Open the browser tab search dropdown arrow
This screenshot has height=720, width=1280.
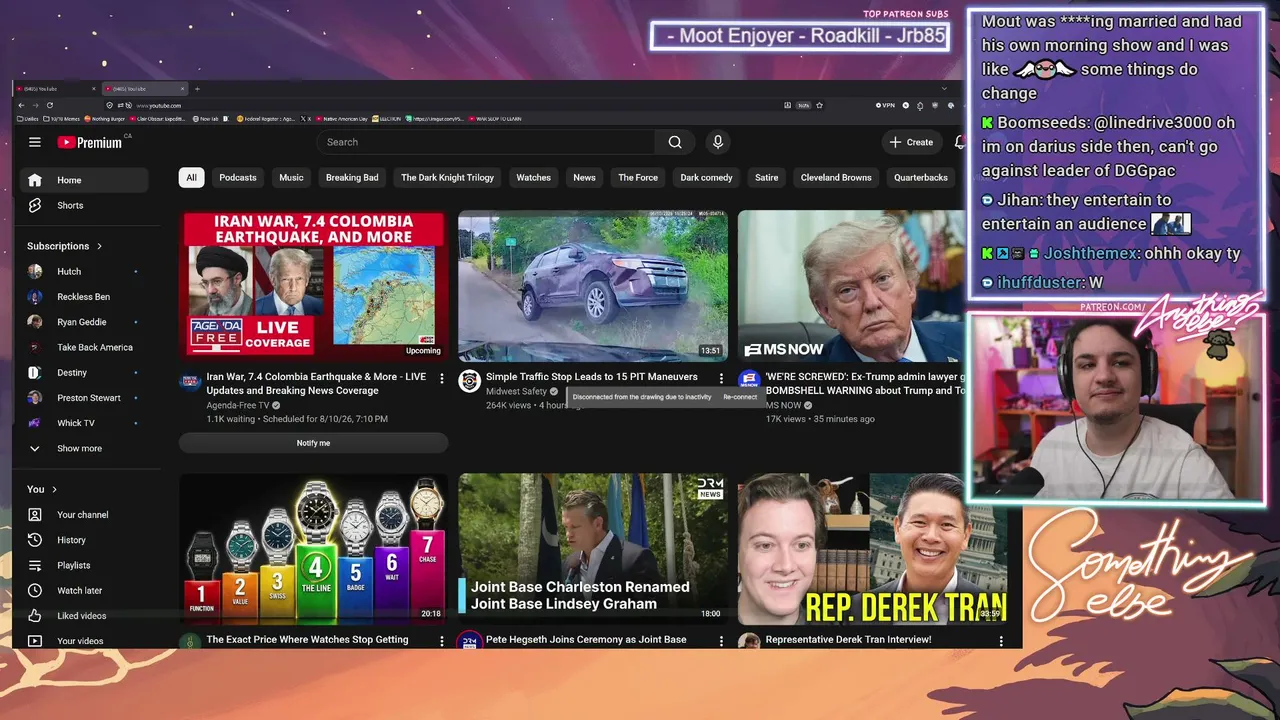click(x=945, y=89)
